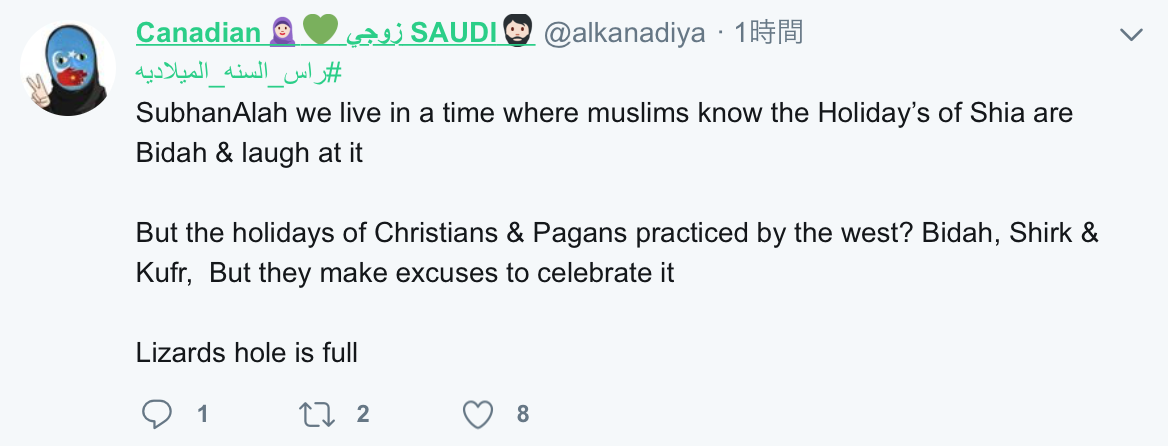Click the bearded man emoji after SAUDI
The image size is (1168, 446).
(x=519, y=33)
